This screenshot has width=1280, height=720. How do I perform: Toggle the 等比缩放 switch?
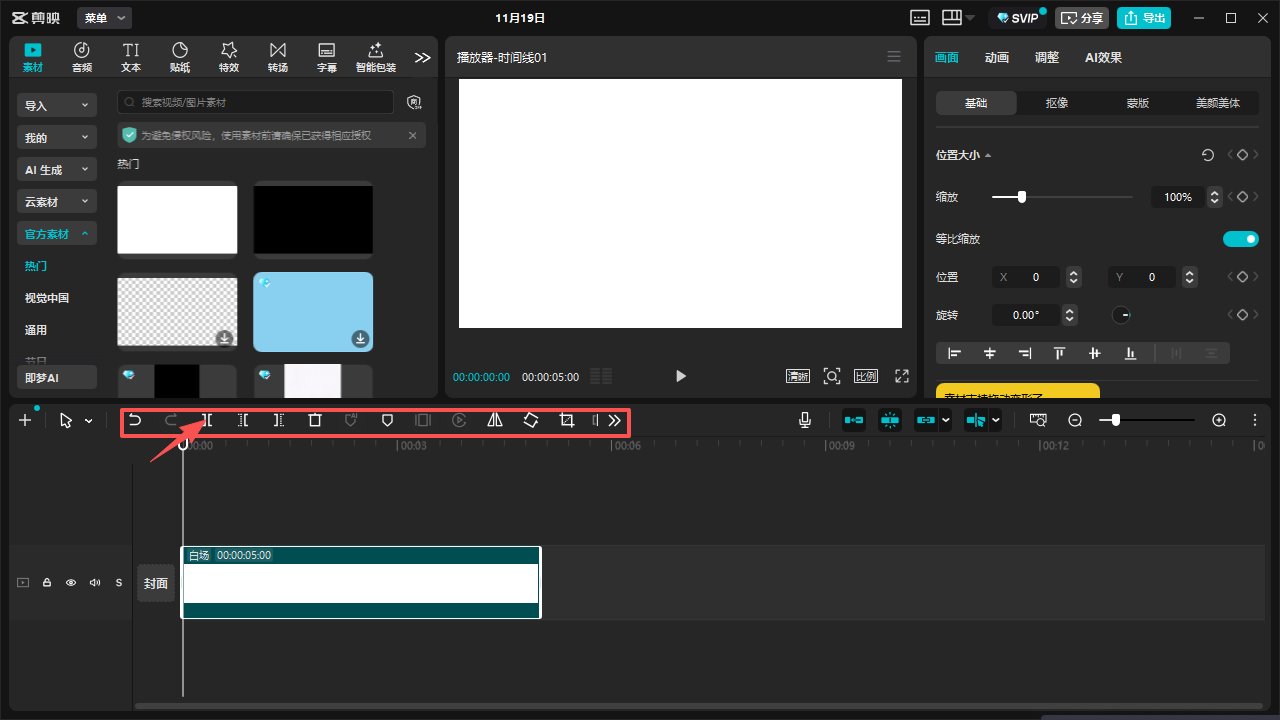1240,239
